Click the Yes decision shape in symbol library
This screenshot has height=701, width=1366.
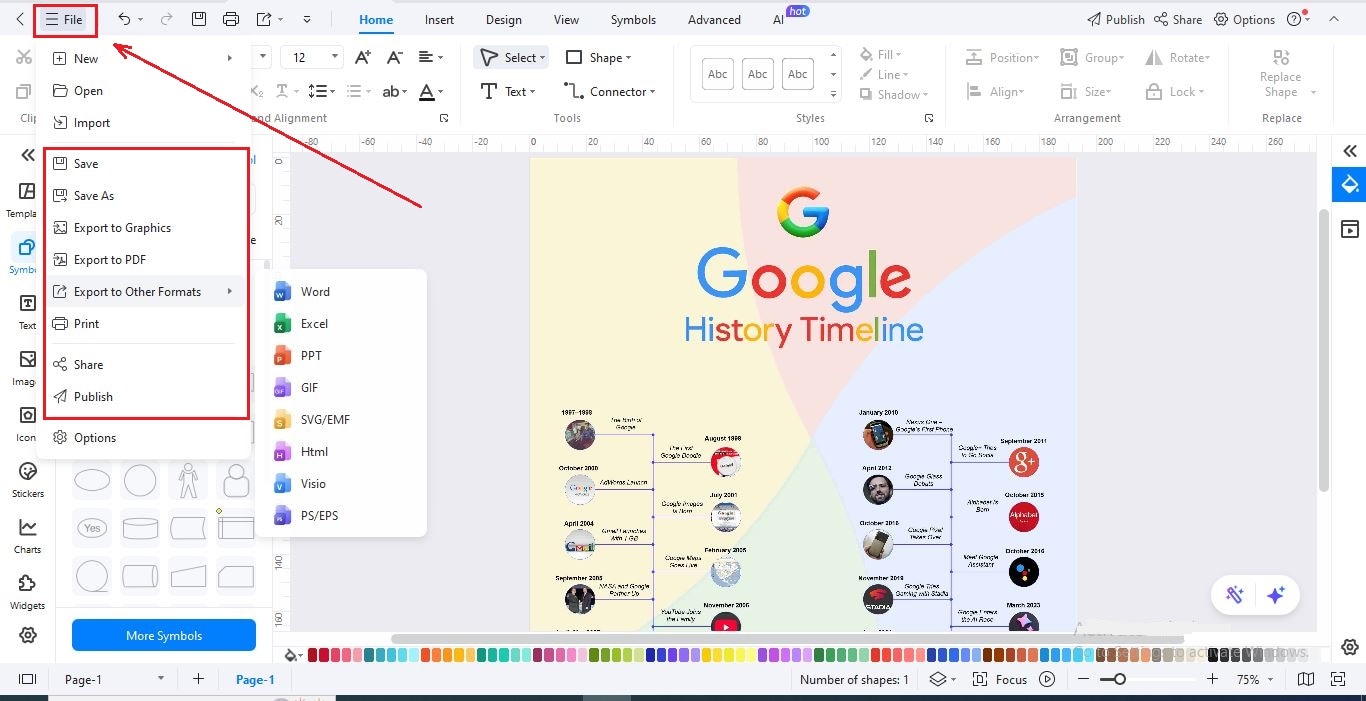pyautogui.click(x=92, y=528)
